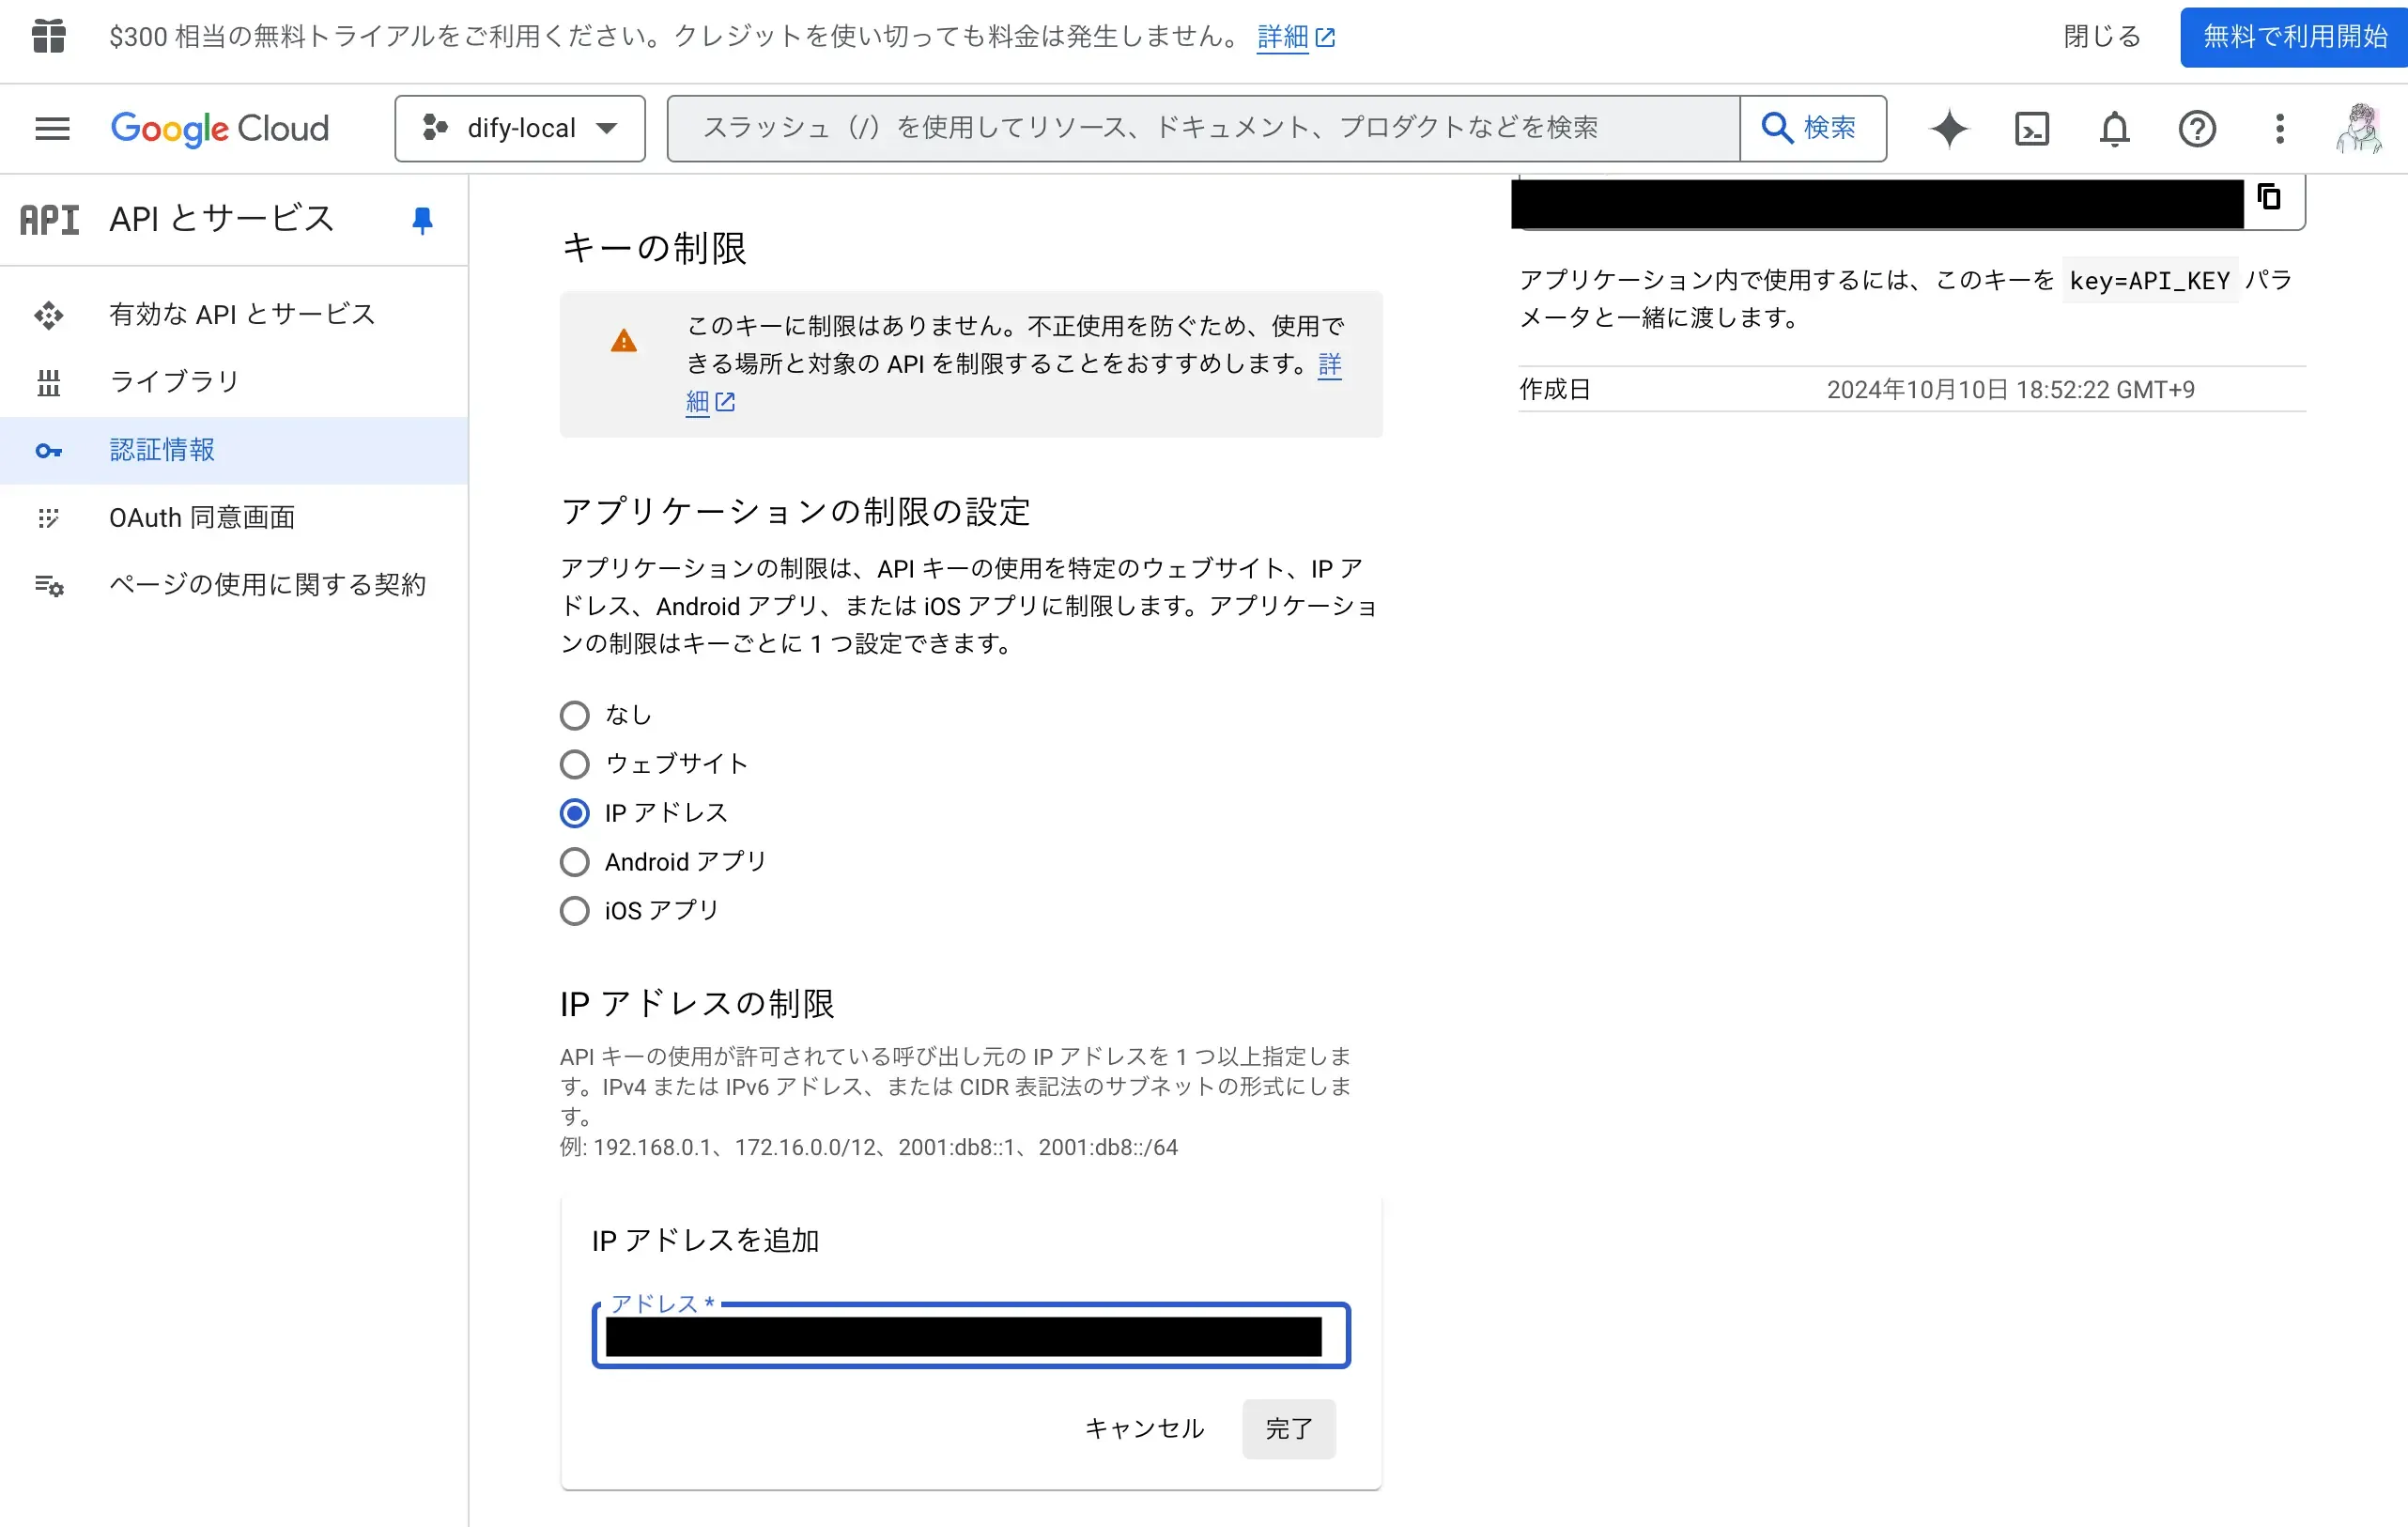Open the ライブラリ page
Viewport: 2408px width, 1527px height.
234,382
